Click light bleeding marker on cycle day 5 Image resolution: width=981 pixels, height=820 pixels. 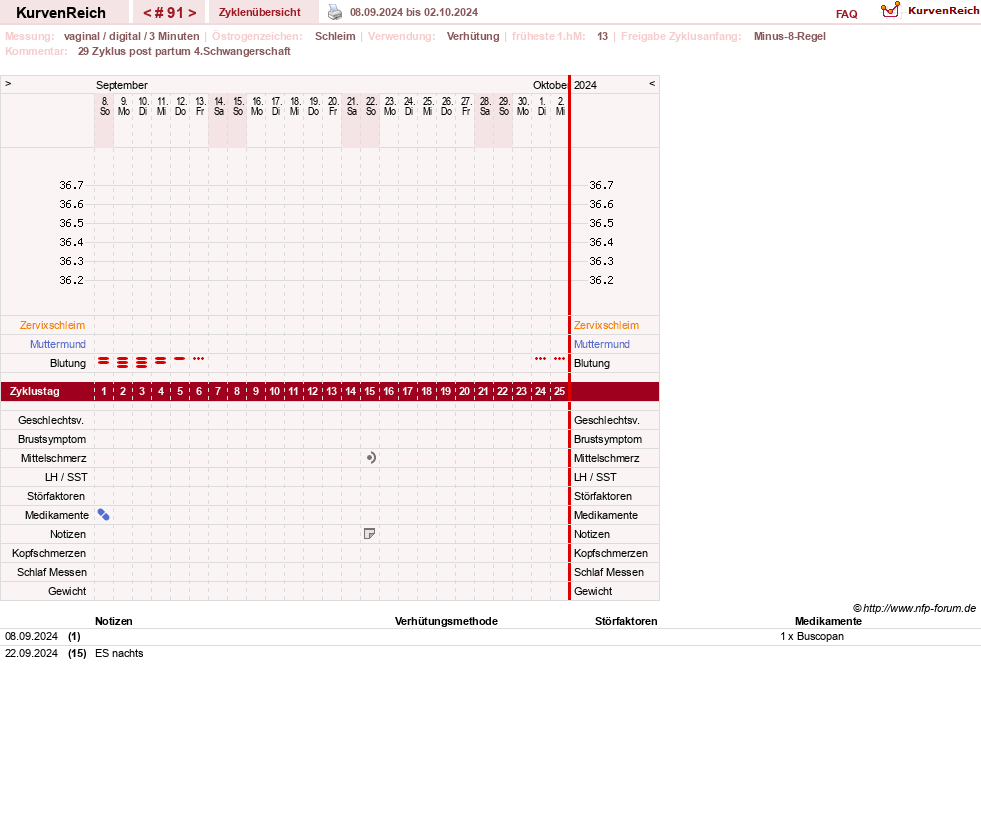tap(180, 358)
